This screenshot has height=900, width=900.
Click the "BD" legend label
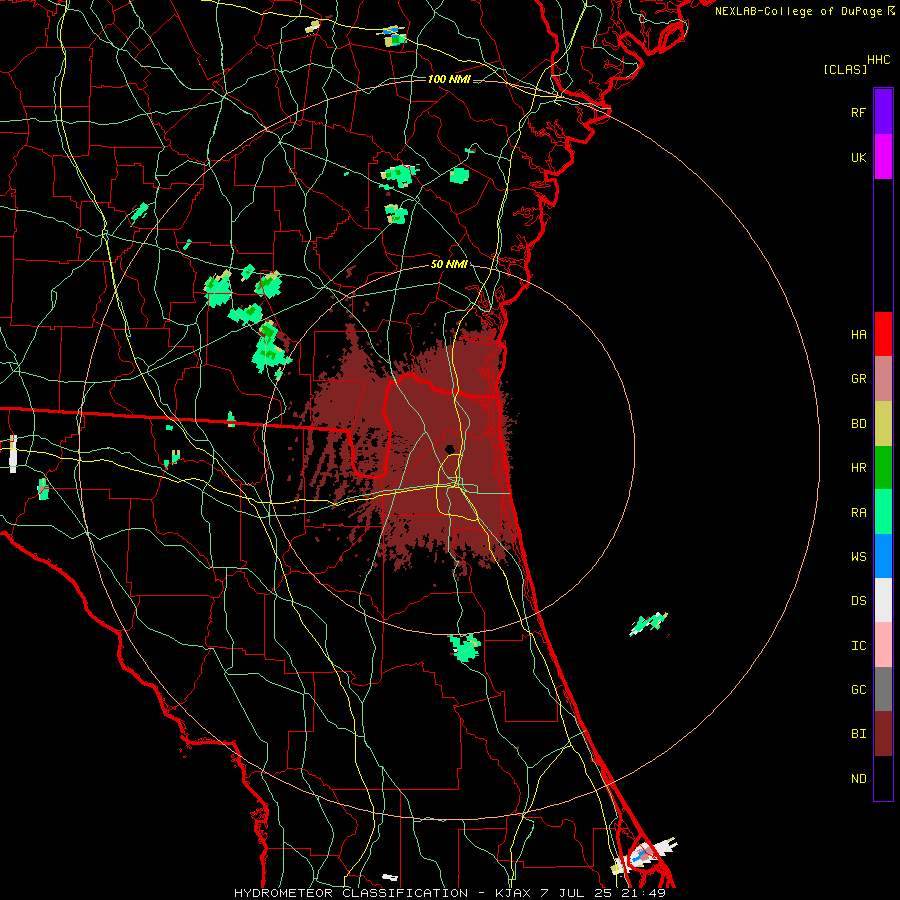pos(858,424)
